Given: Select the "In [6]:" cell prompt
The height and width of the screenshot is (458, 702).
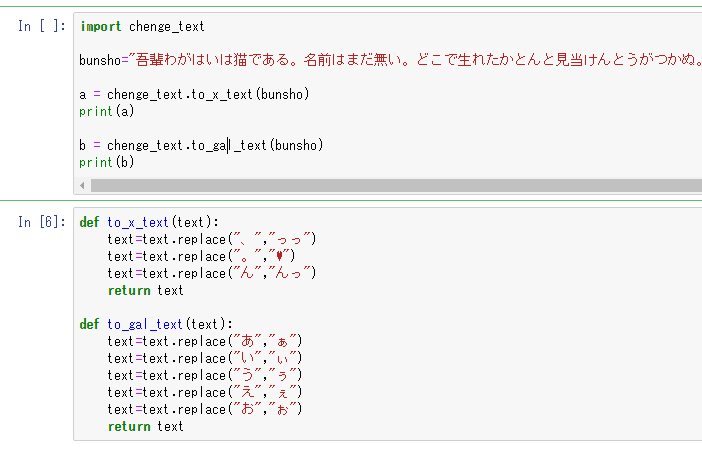Looking at the screenshot, I should [x=42, y=222].
